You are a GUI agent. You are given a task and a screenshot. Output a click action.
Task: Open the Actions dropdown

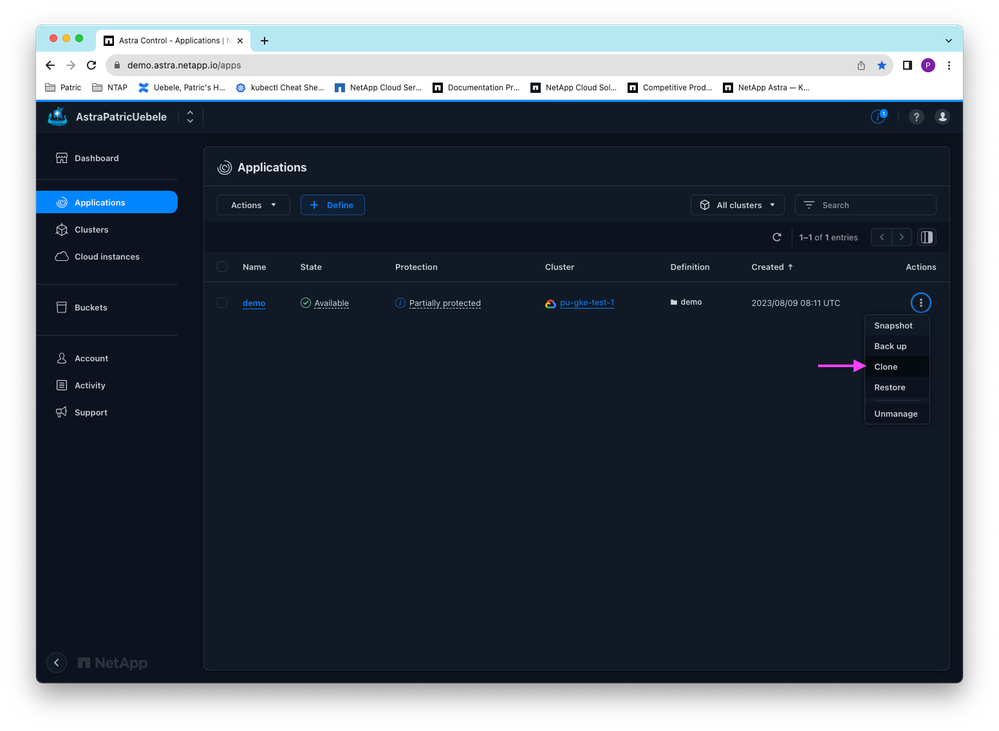click(254, 205)
